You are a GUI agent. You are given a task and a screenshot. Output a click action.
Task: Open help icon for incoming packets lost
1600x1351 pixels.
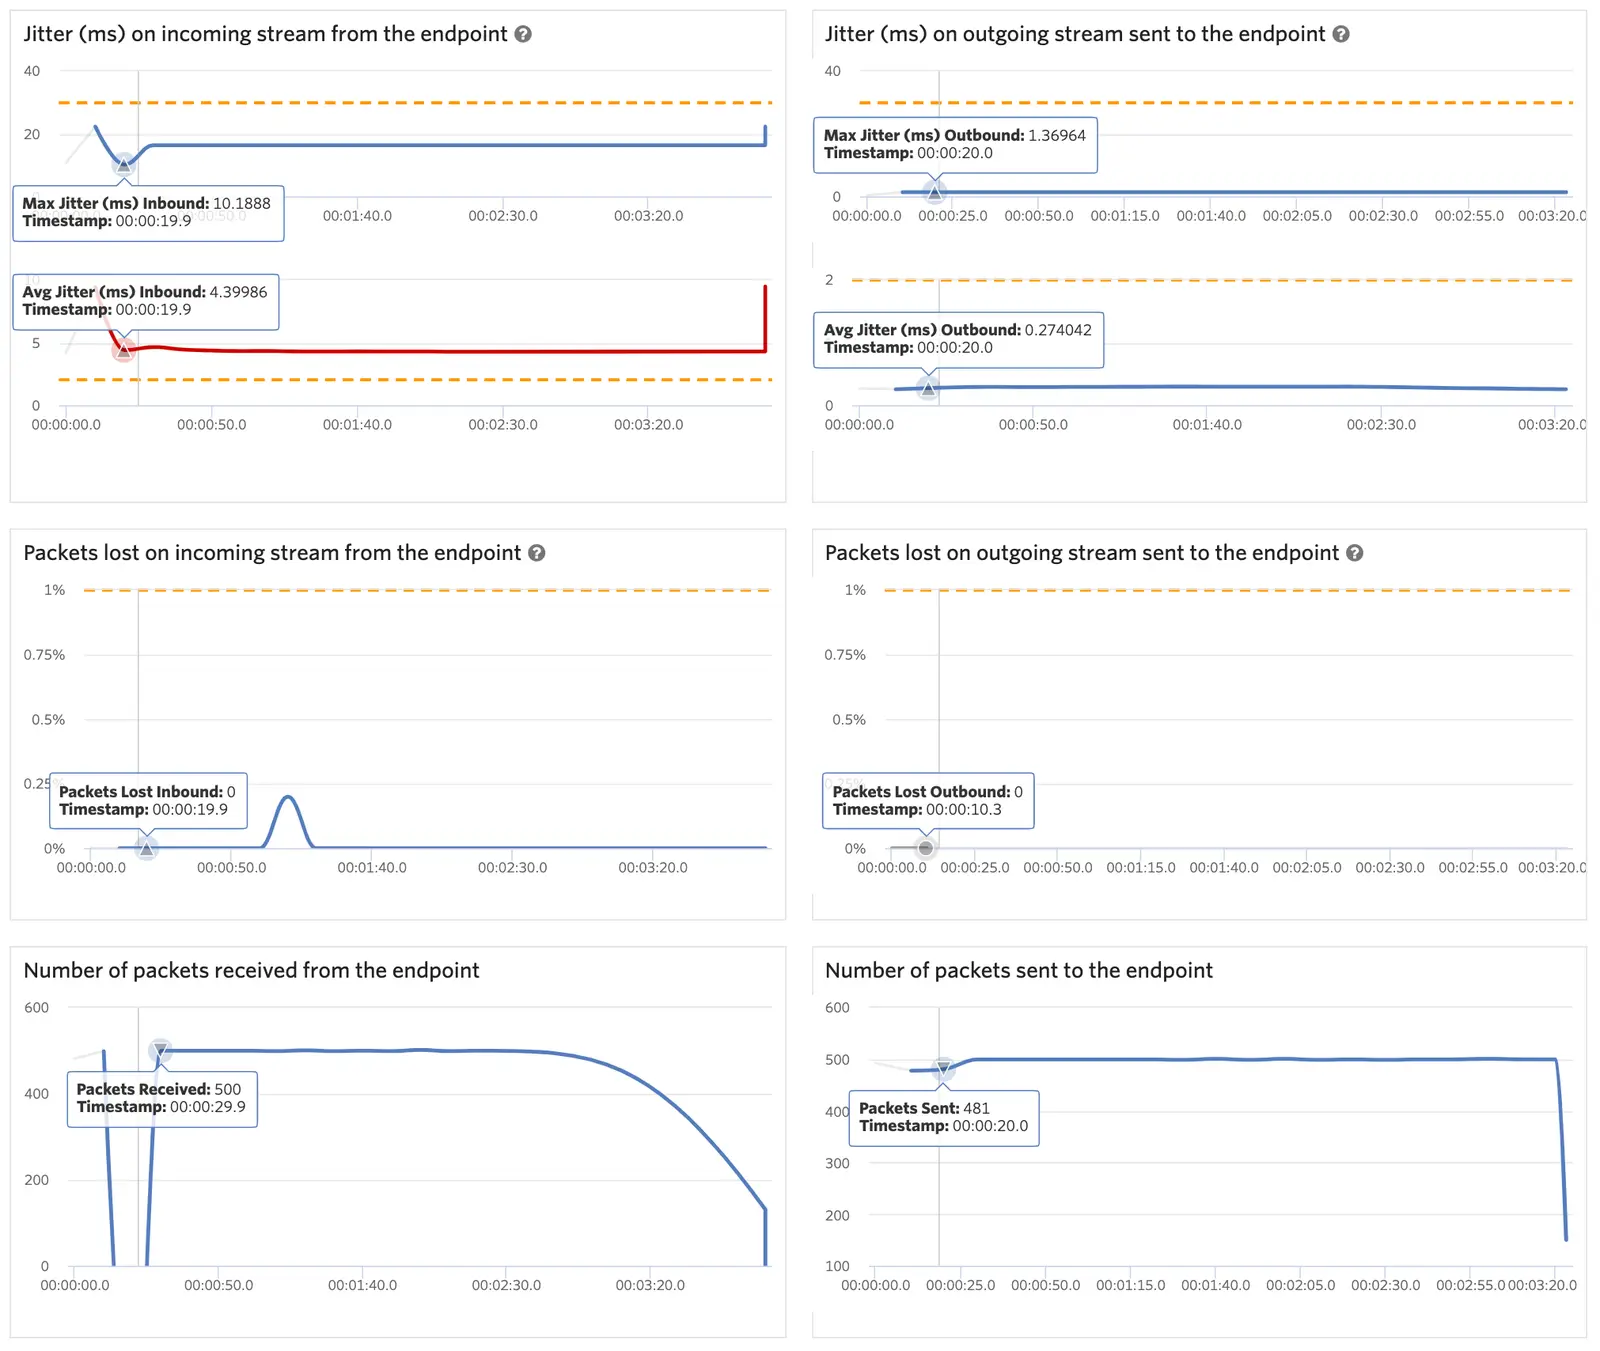pos(537,553)
